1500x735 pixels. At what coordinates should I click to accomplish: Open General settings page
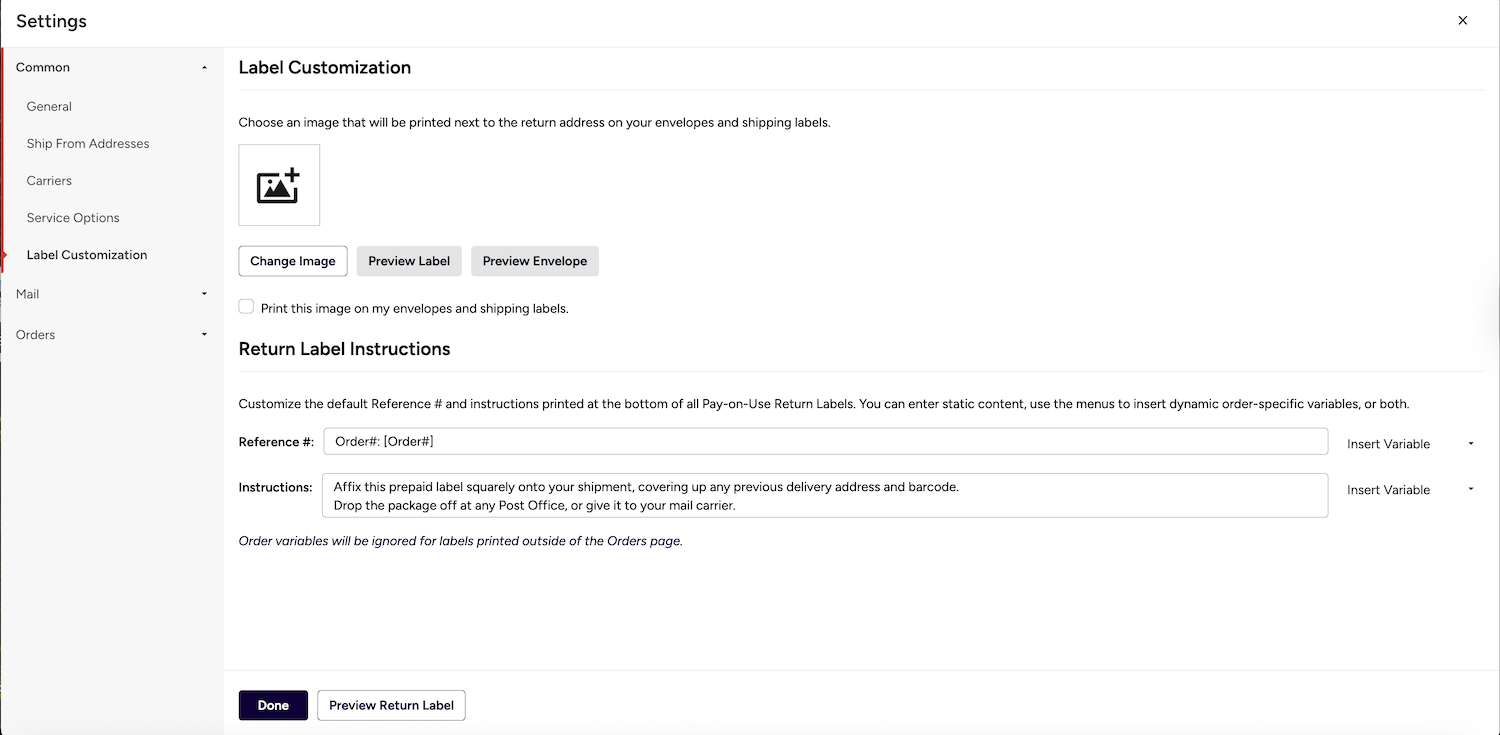pyautogui.click(x=49, y=106)
